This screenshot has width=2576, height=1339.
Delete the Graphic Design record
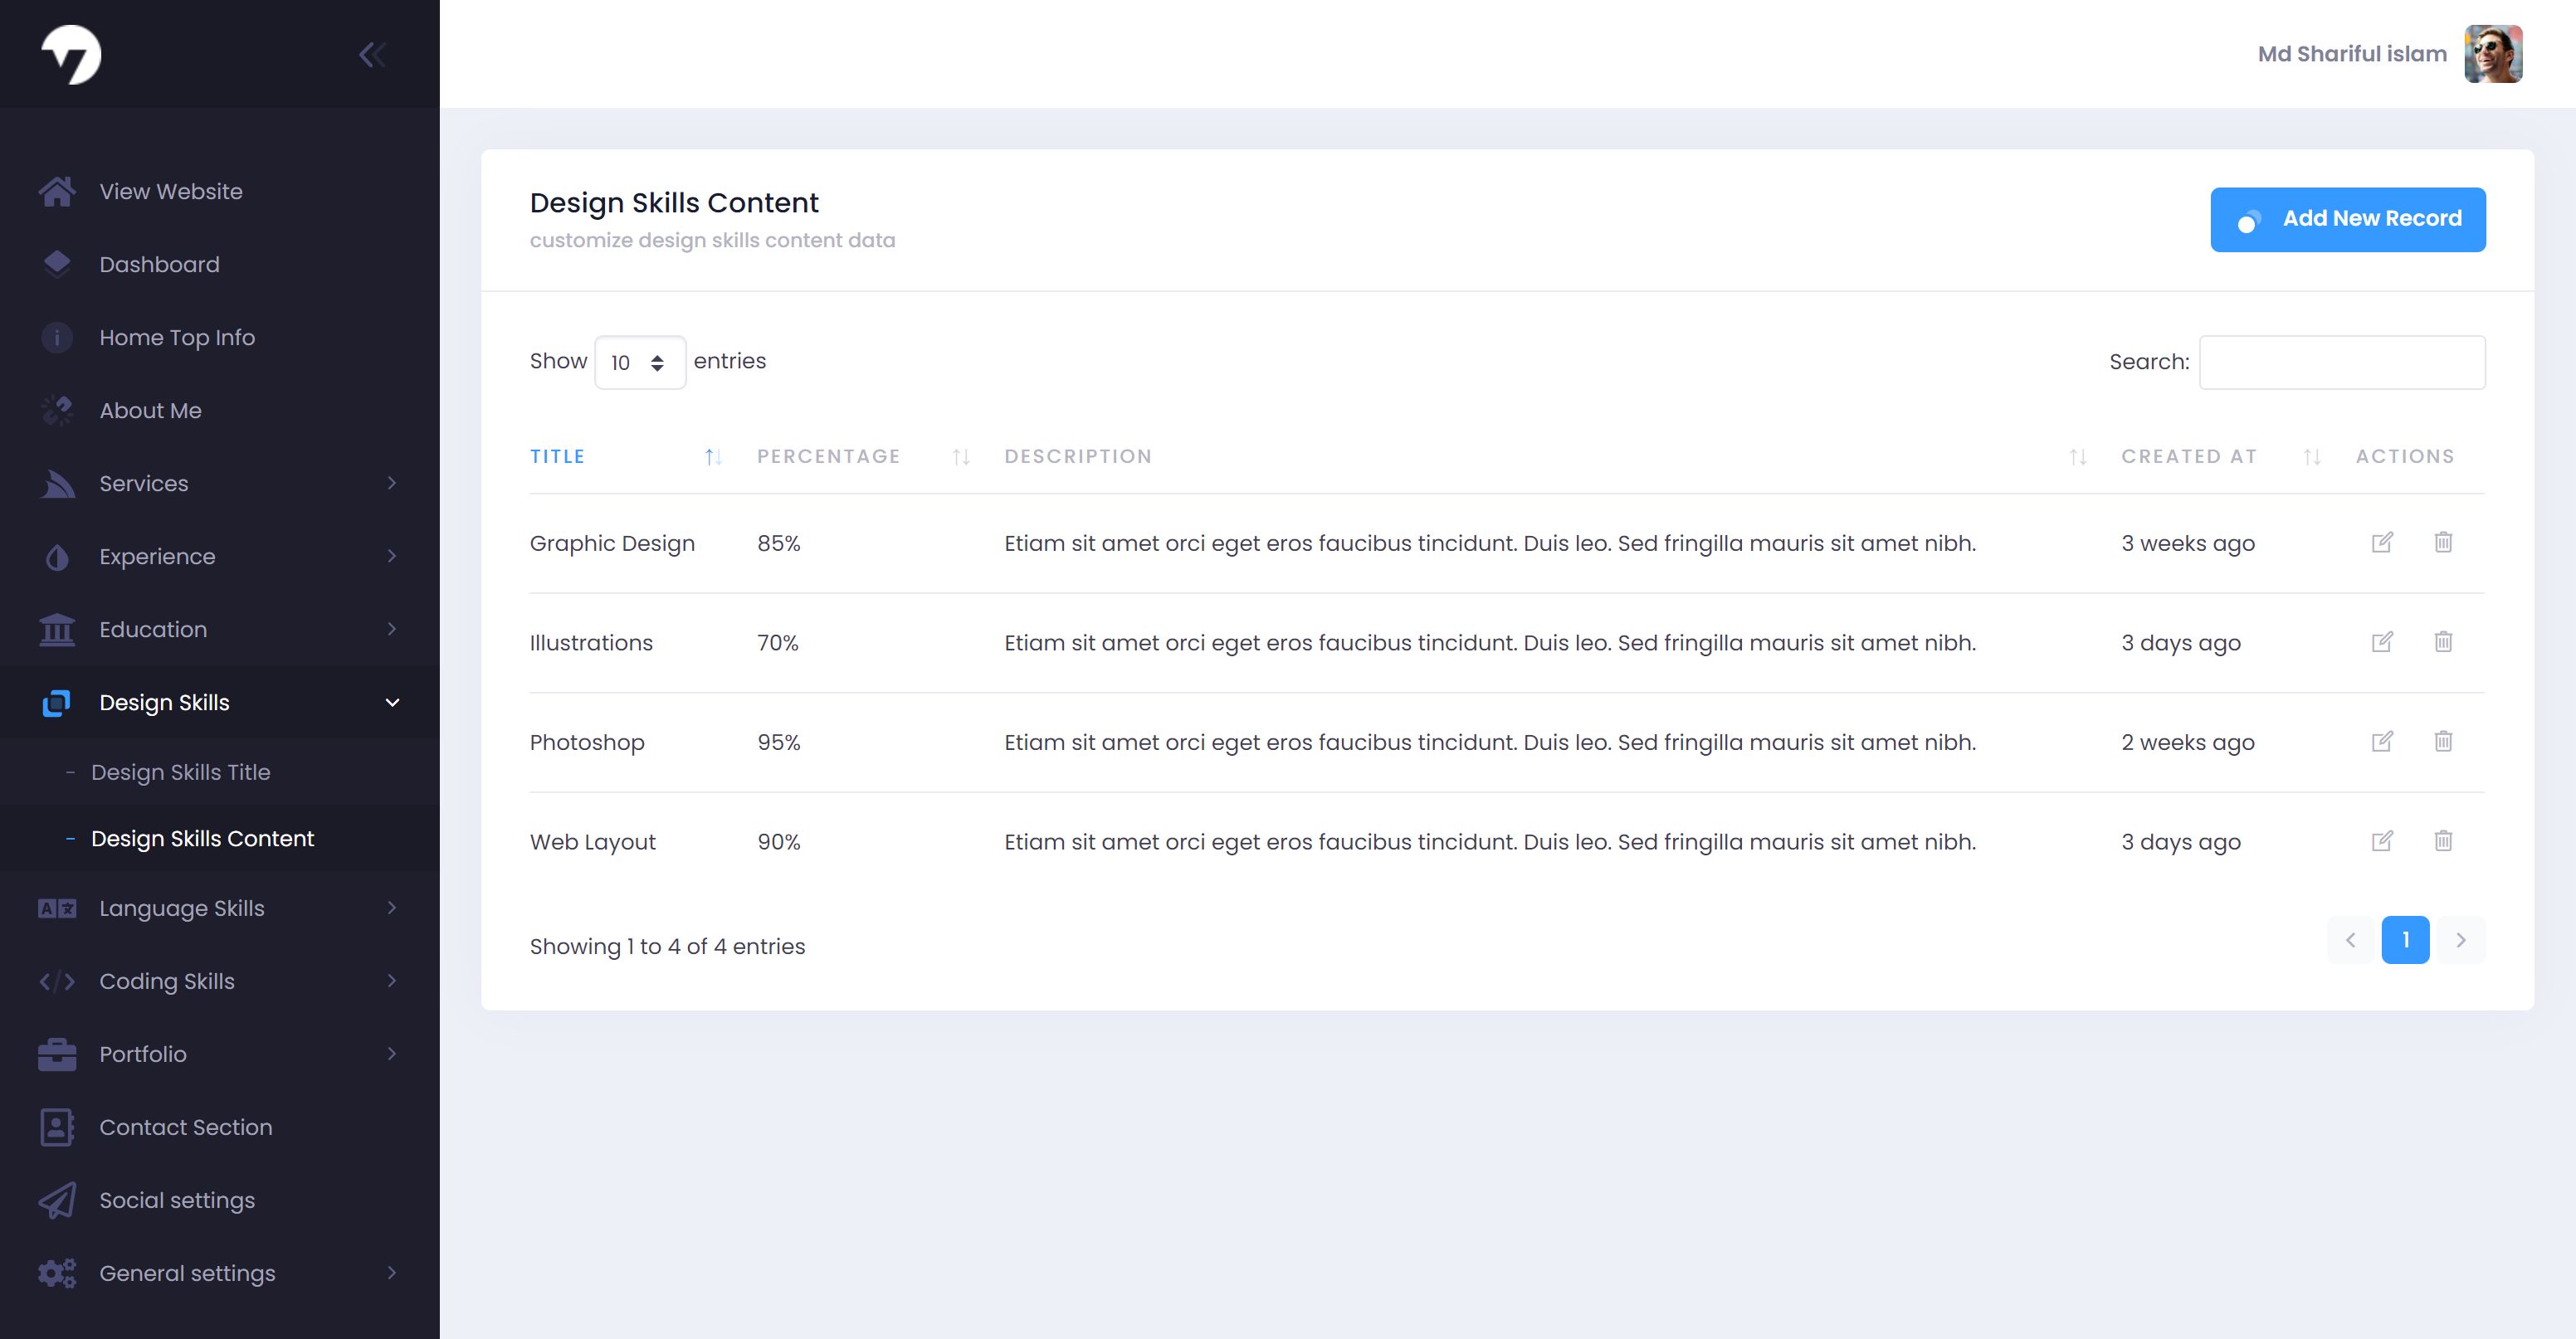pyautogui.click(x=2443, y=542)
